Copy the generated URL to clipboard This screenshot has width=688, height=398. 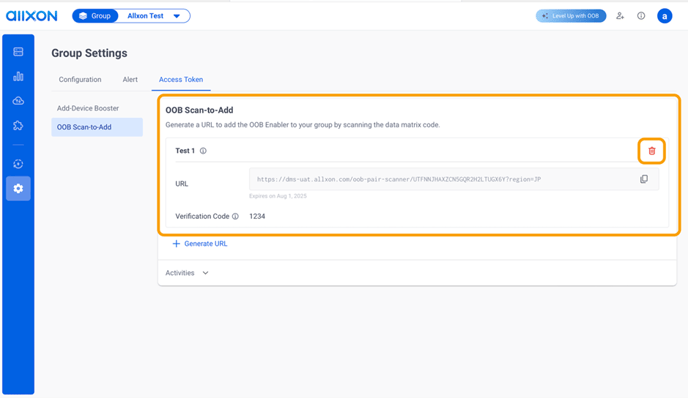[644, 179]
